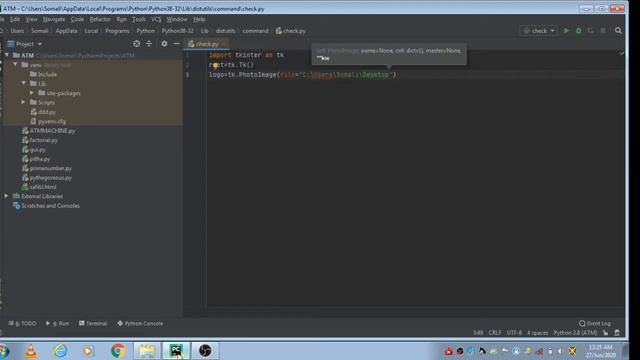Open the Terminal tool window
The image size is (640, 360).
(93, 323)
